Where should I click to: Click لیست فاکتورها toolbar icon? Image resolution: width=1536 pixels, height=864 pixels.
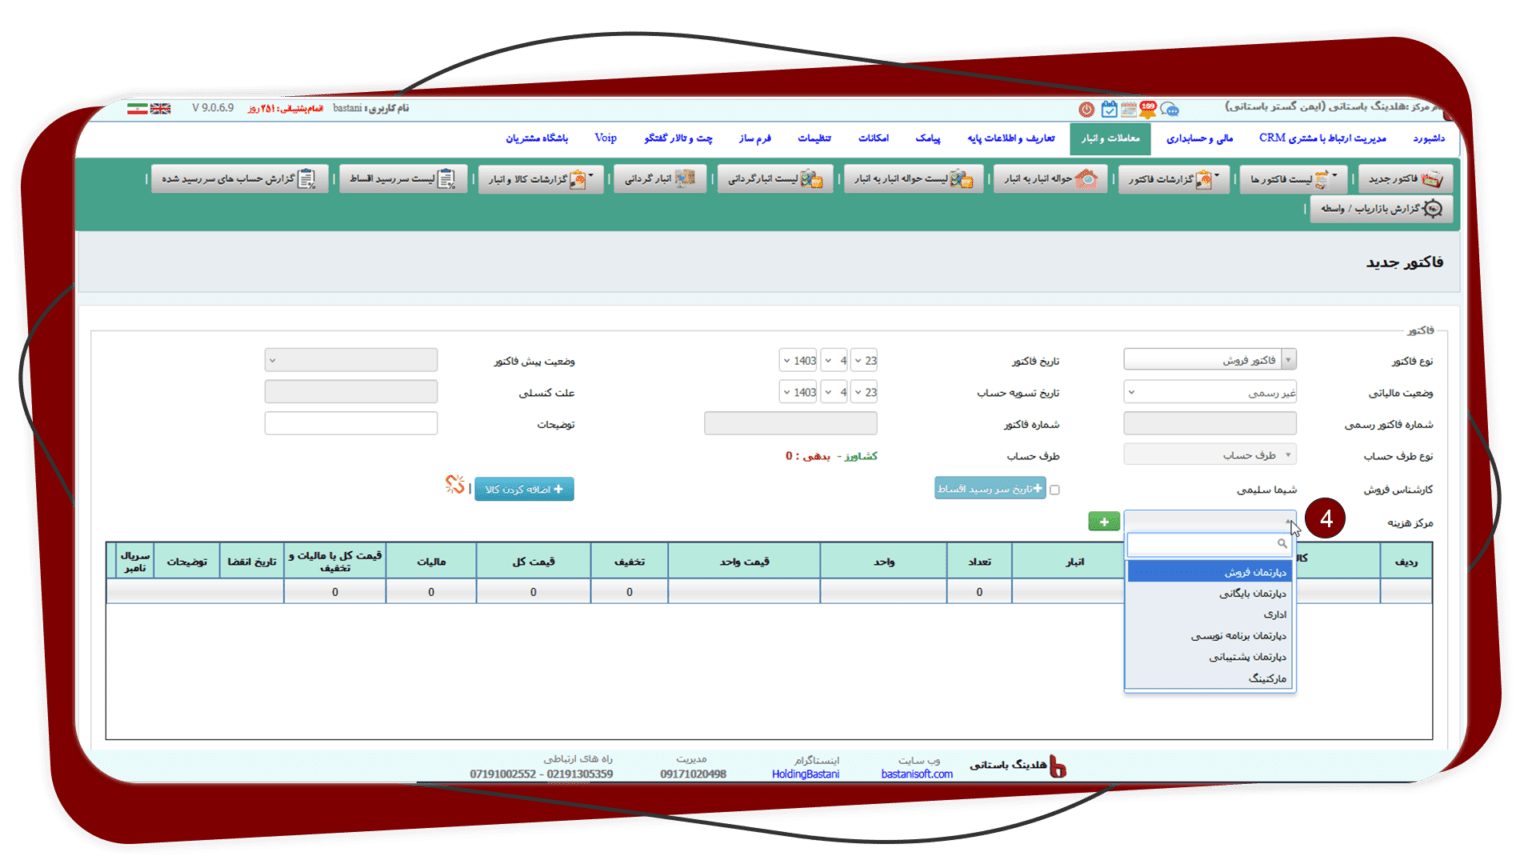[1322, 179]
